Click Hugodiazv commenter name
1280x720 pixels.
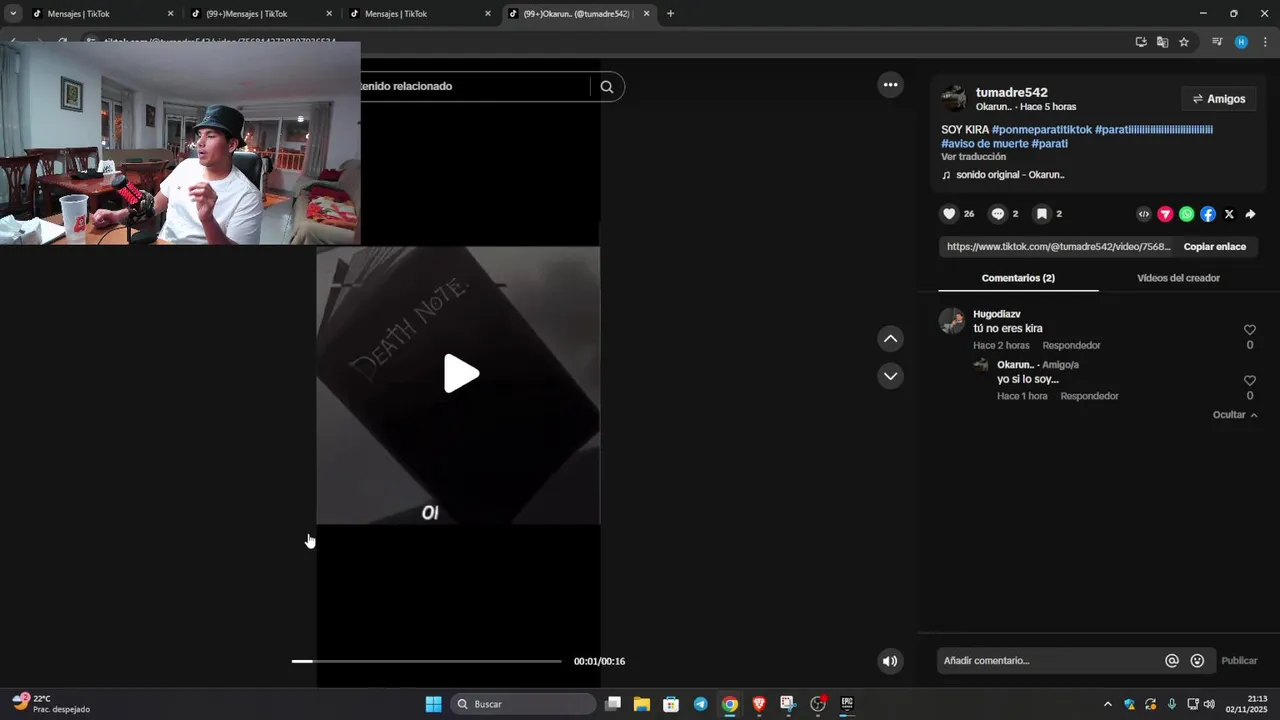click(x=996, y=314)
